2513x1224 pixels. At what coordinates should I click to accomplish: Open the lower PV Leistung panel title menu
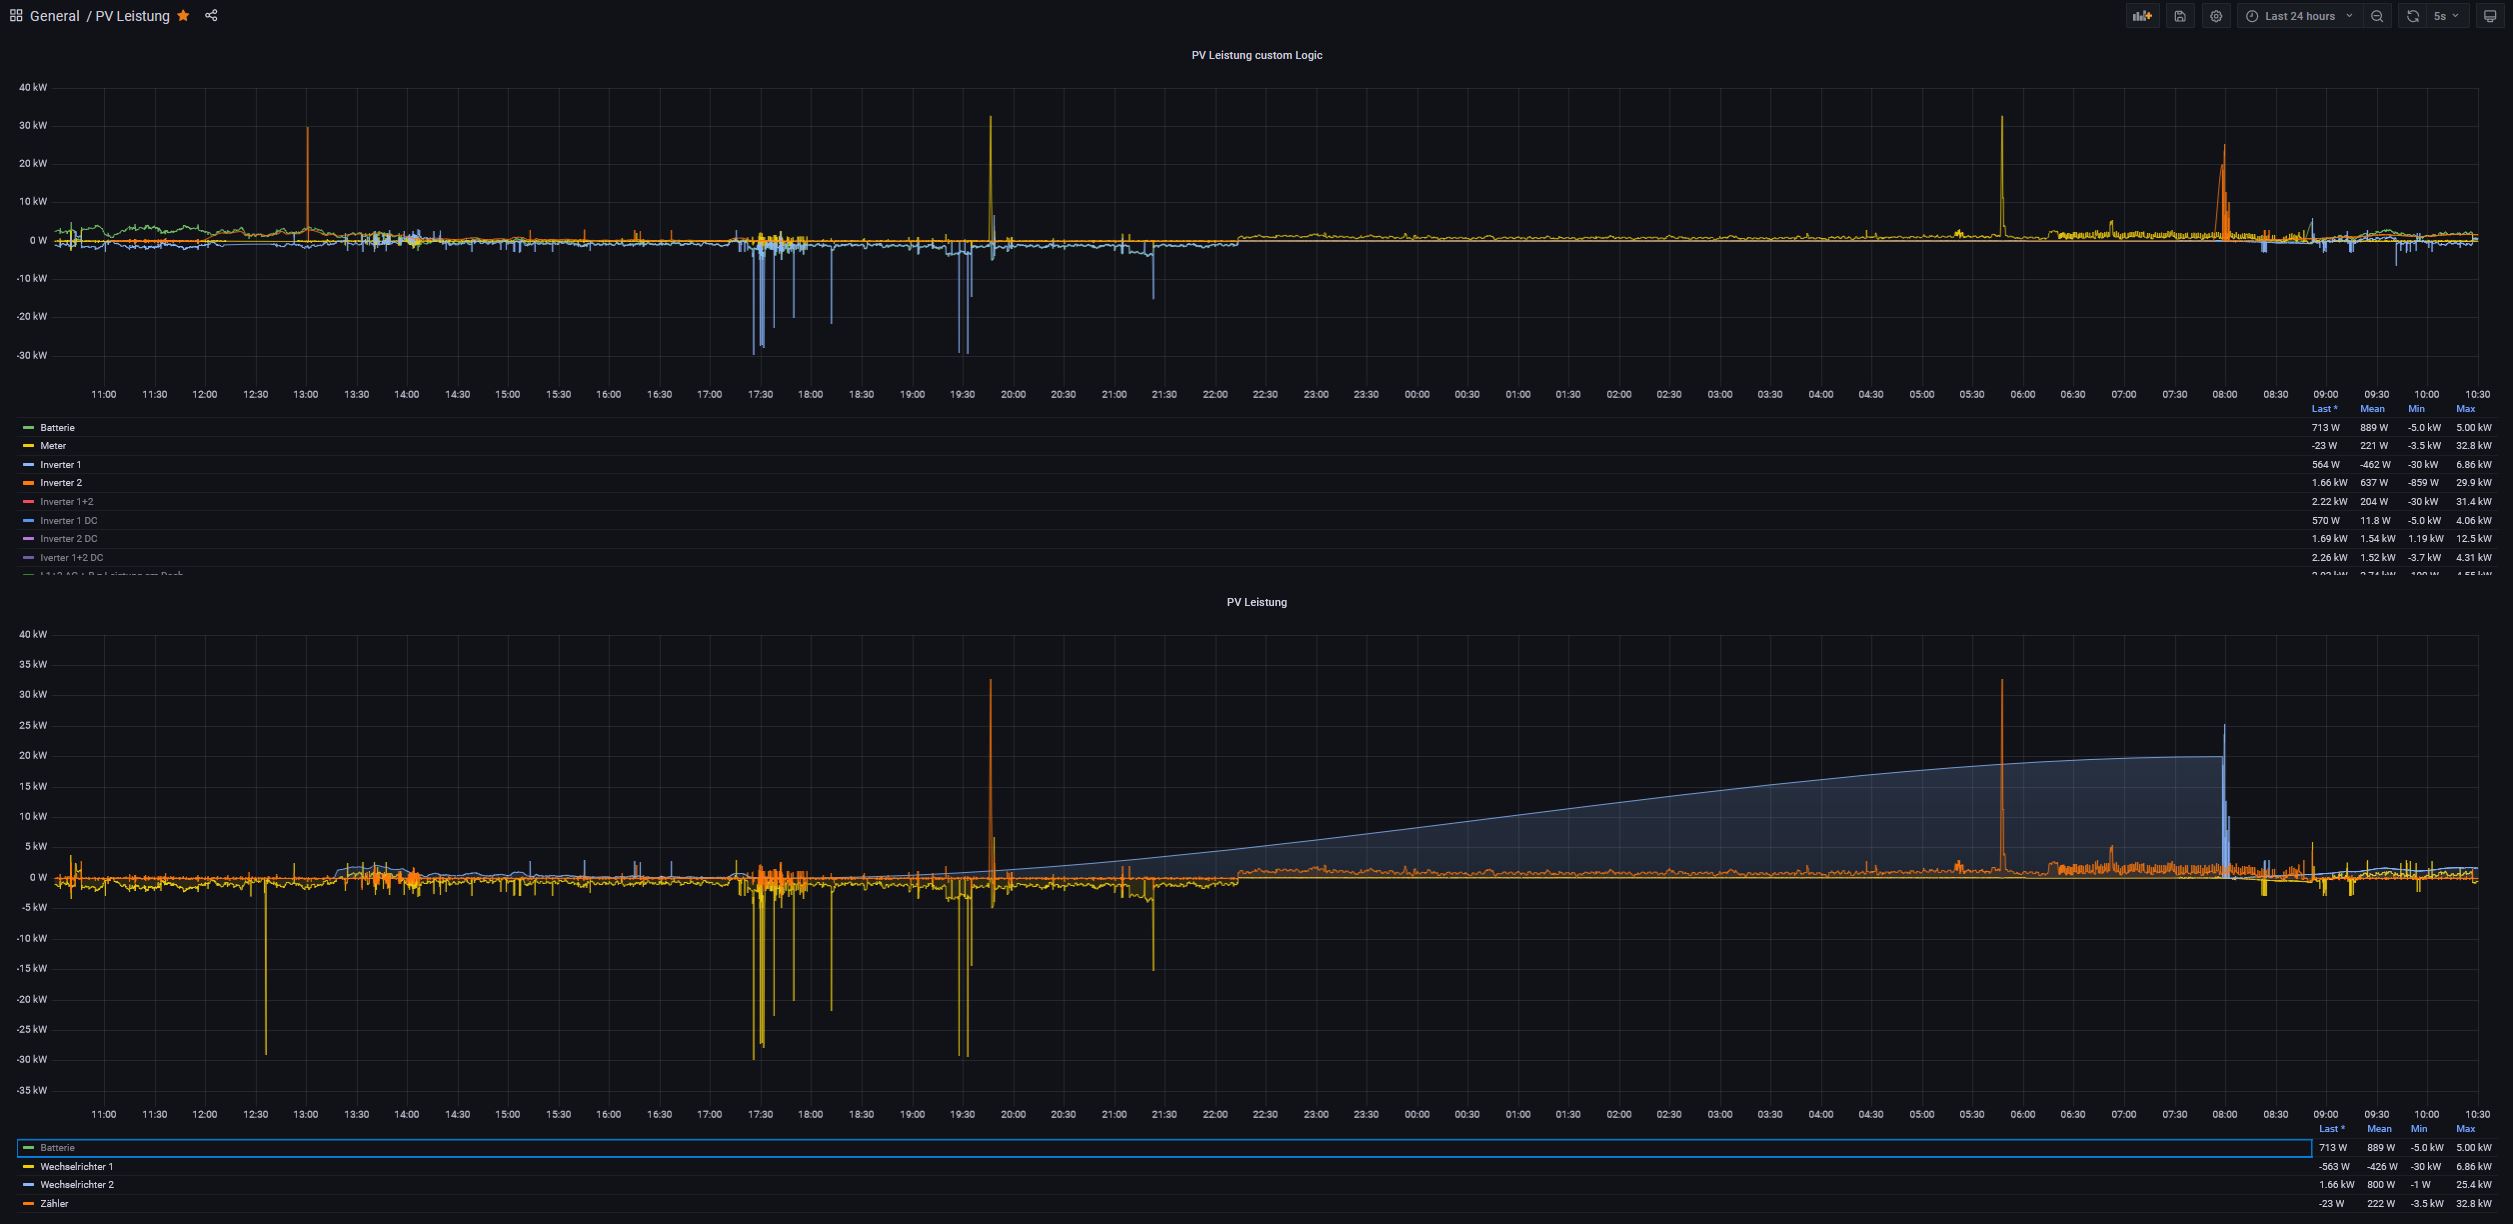pyautogui.click(x=1256, y=602)
